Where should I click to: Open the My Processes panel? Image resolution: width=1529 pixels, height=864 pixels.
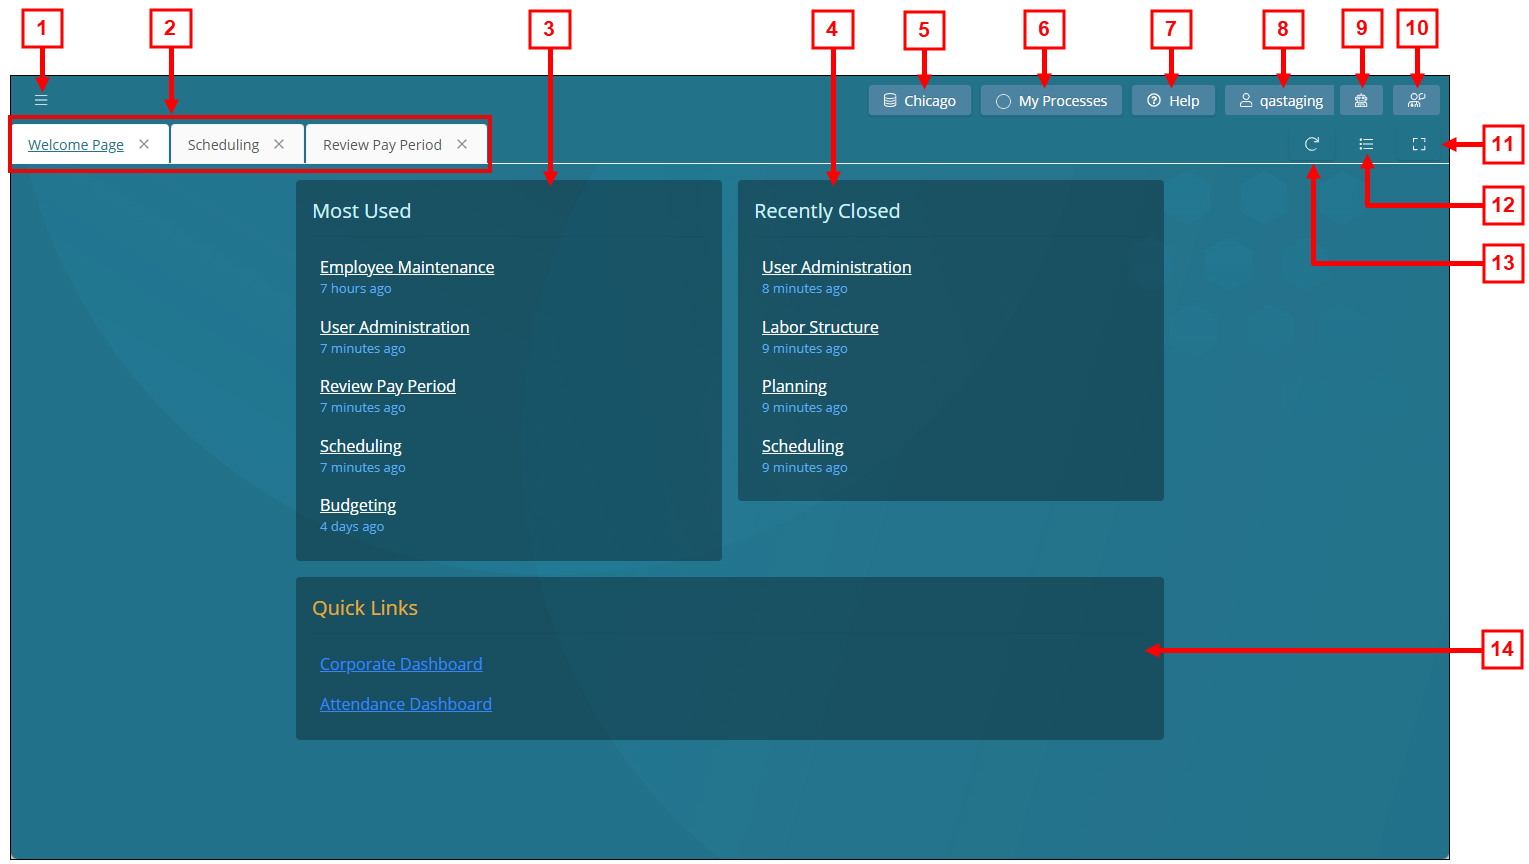click(1050, 100)
